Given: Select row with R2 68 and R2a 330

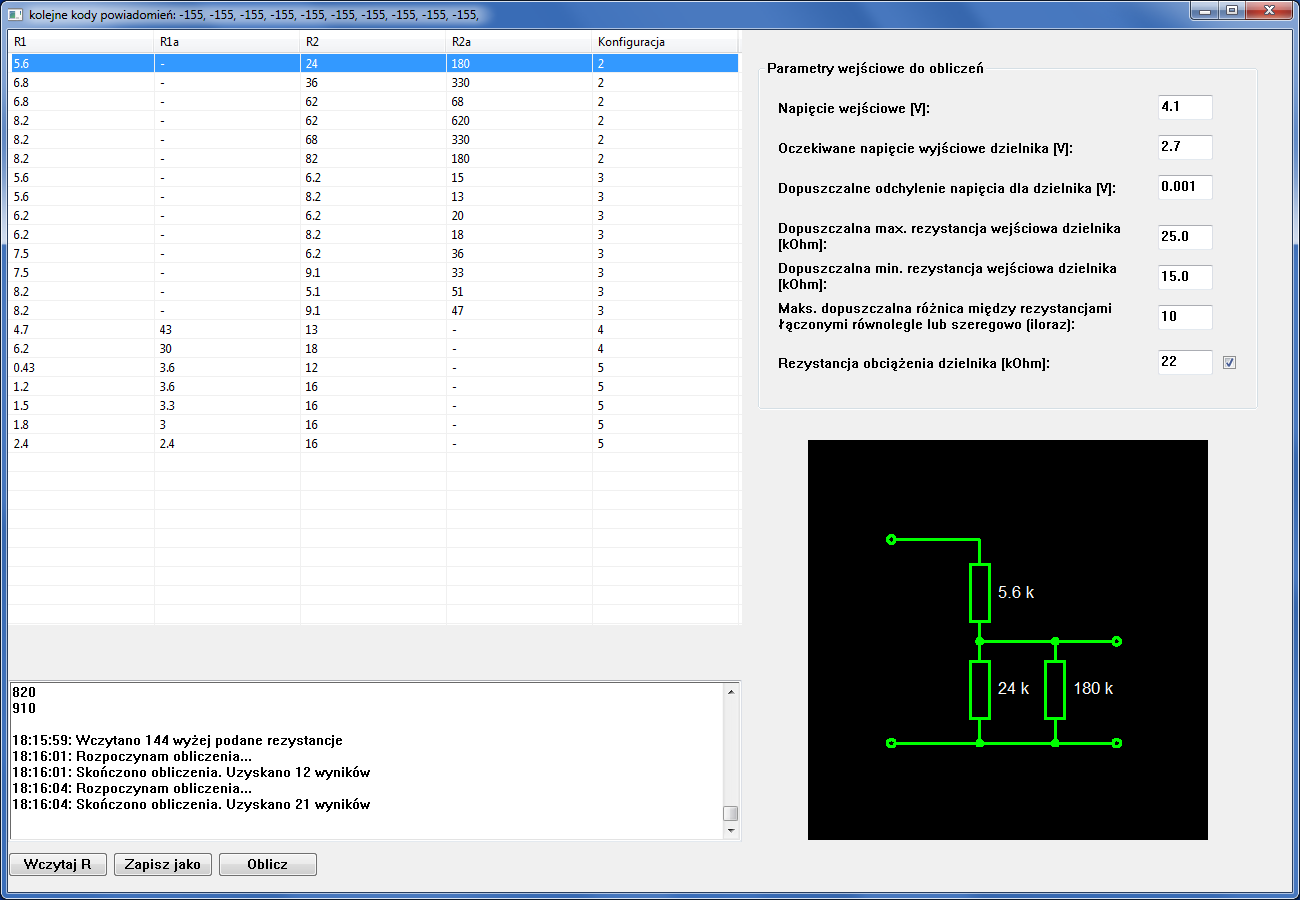Looking at the screenshot, I should click(x=373, y=139).
